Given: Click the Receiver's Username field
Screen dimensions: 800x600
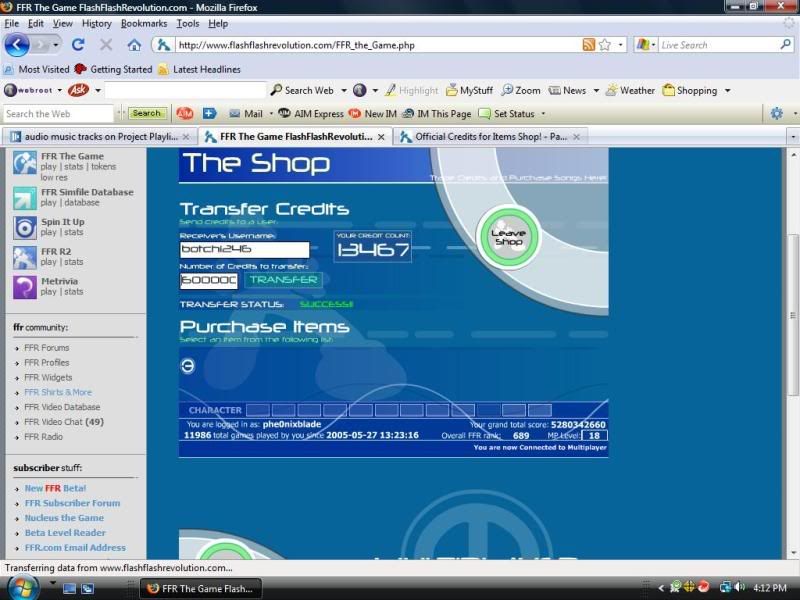Looking at the screenshot, I should 244,249.
